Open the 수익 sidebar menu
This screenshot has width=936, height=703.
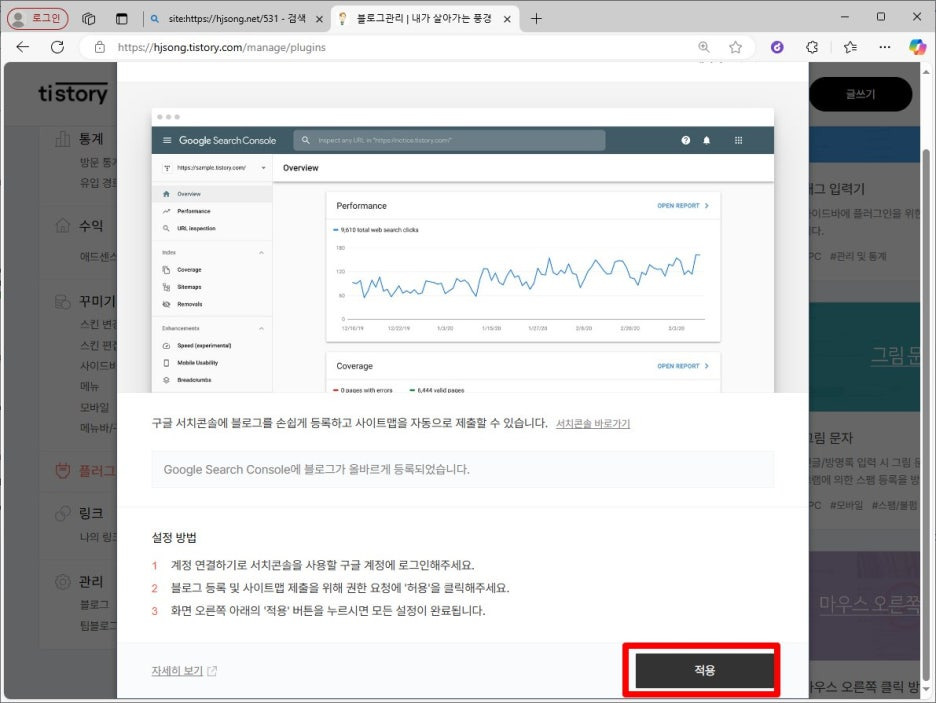click(91, 226)
